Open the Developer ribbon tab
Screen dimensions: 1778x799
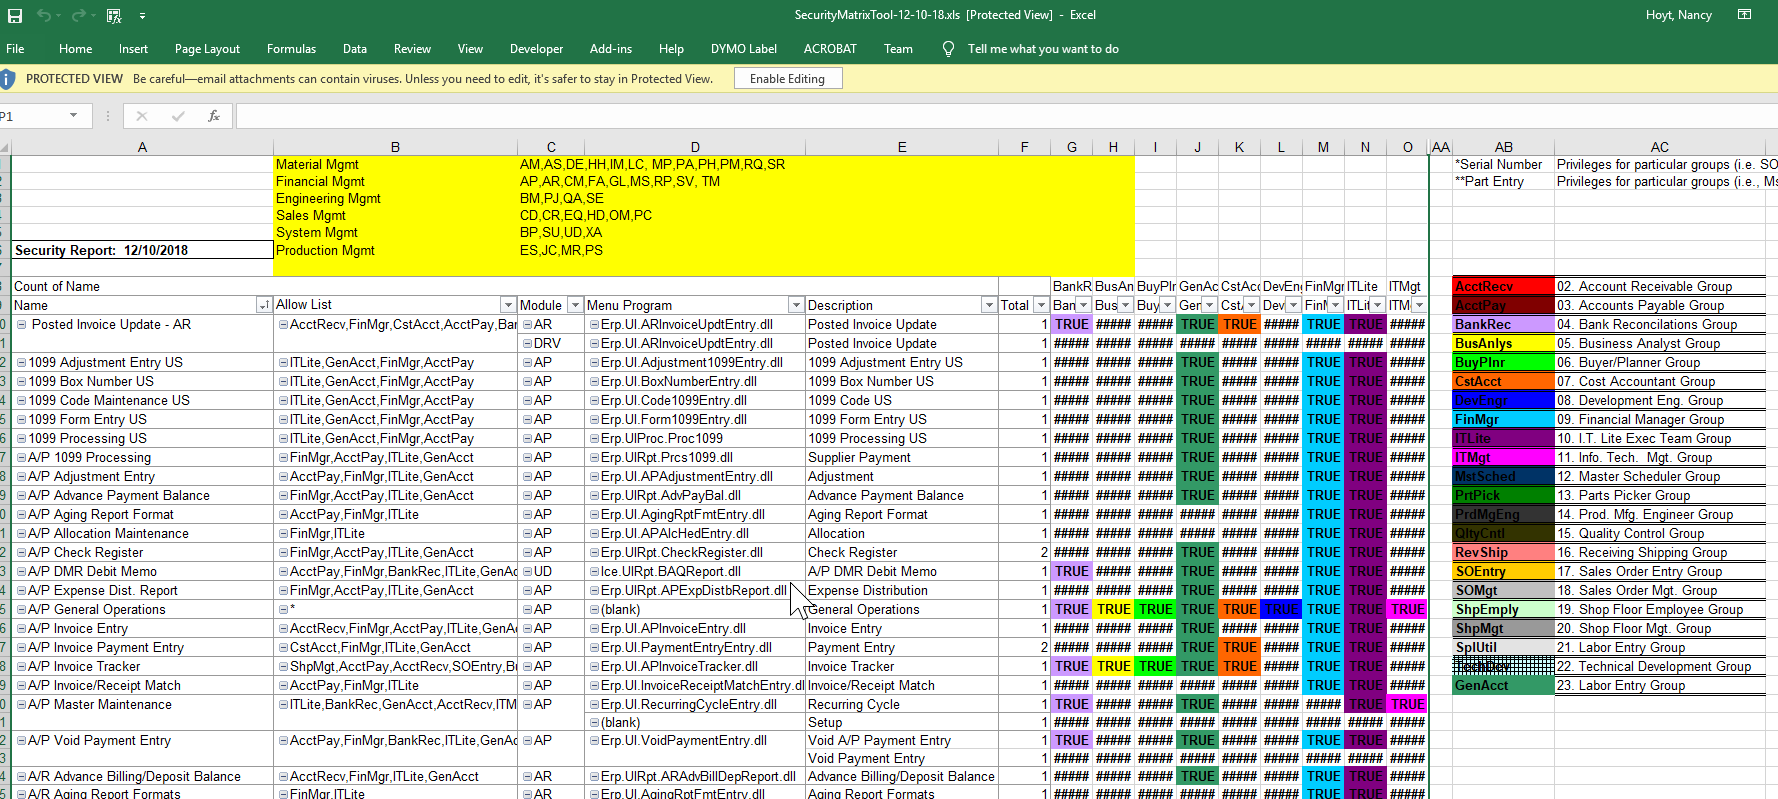click(x=536, y=48)
